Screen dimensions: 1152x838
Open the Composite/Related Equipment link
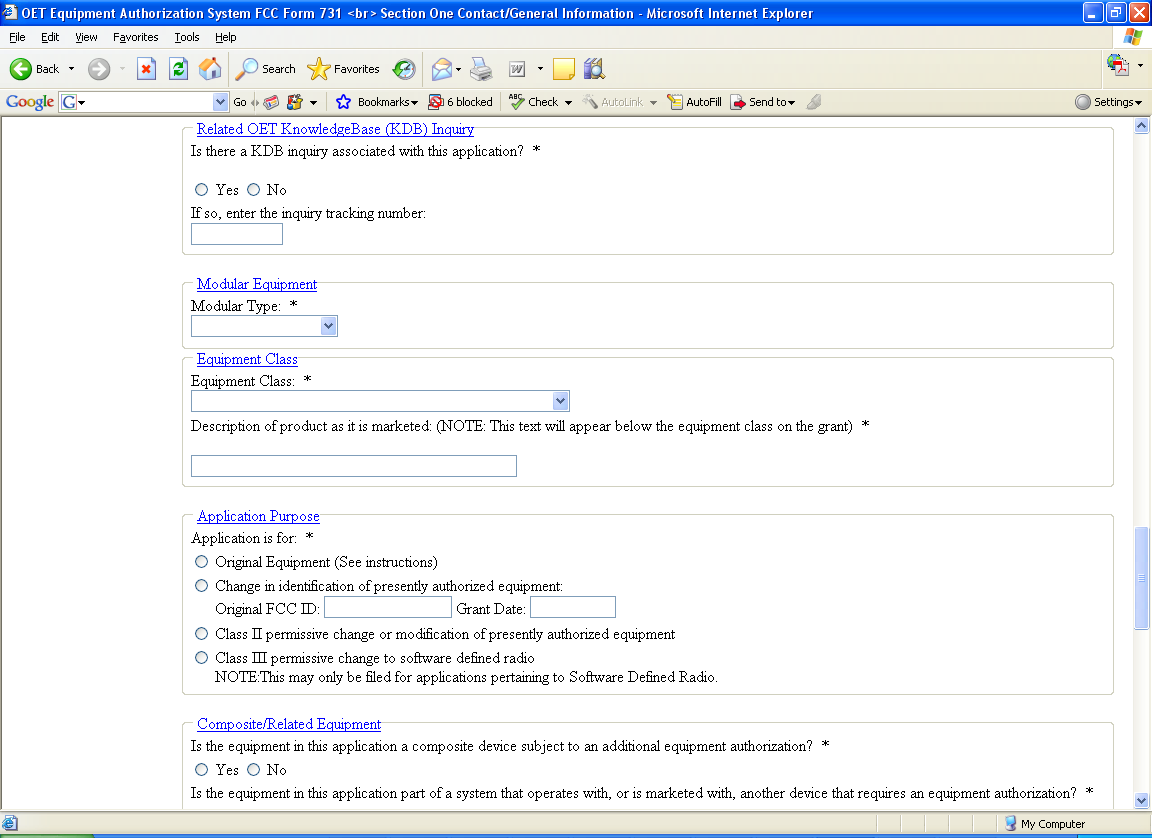[x=289, y=724]
